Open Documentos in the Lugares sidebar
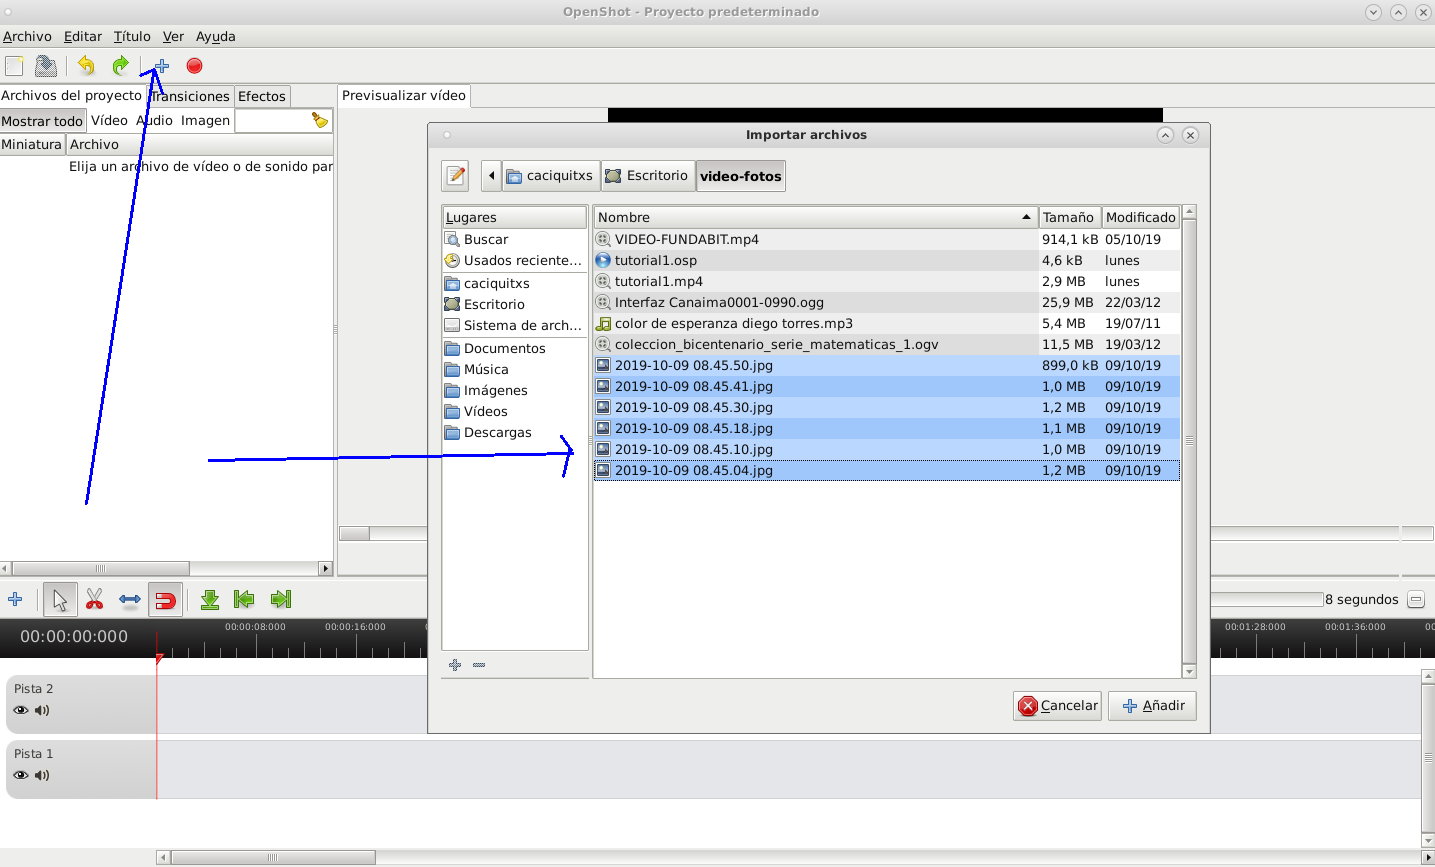Screen dimensions: 1435x867 [x=515, y=349]
